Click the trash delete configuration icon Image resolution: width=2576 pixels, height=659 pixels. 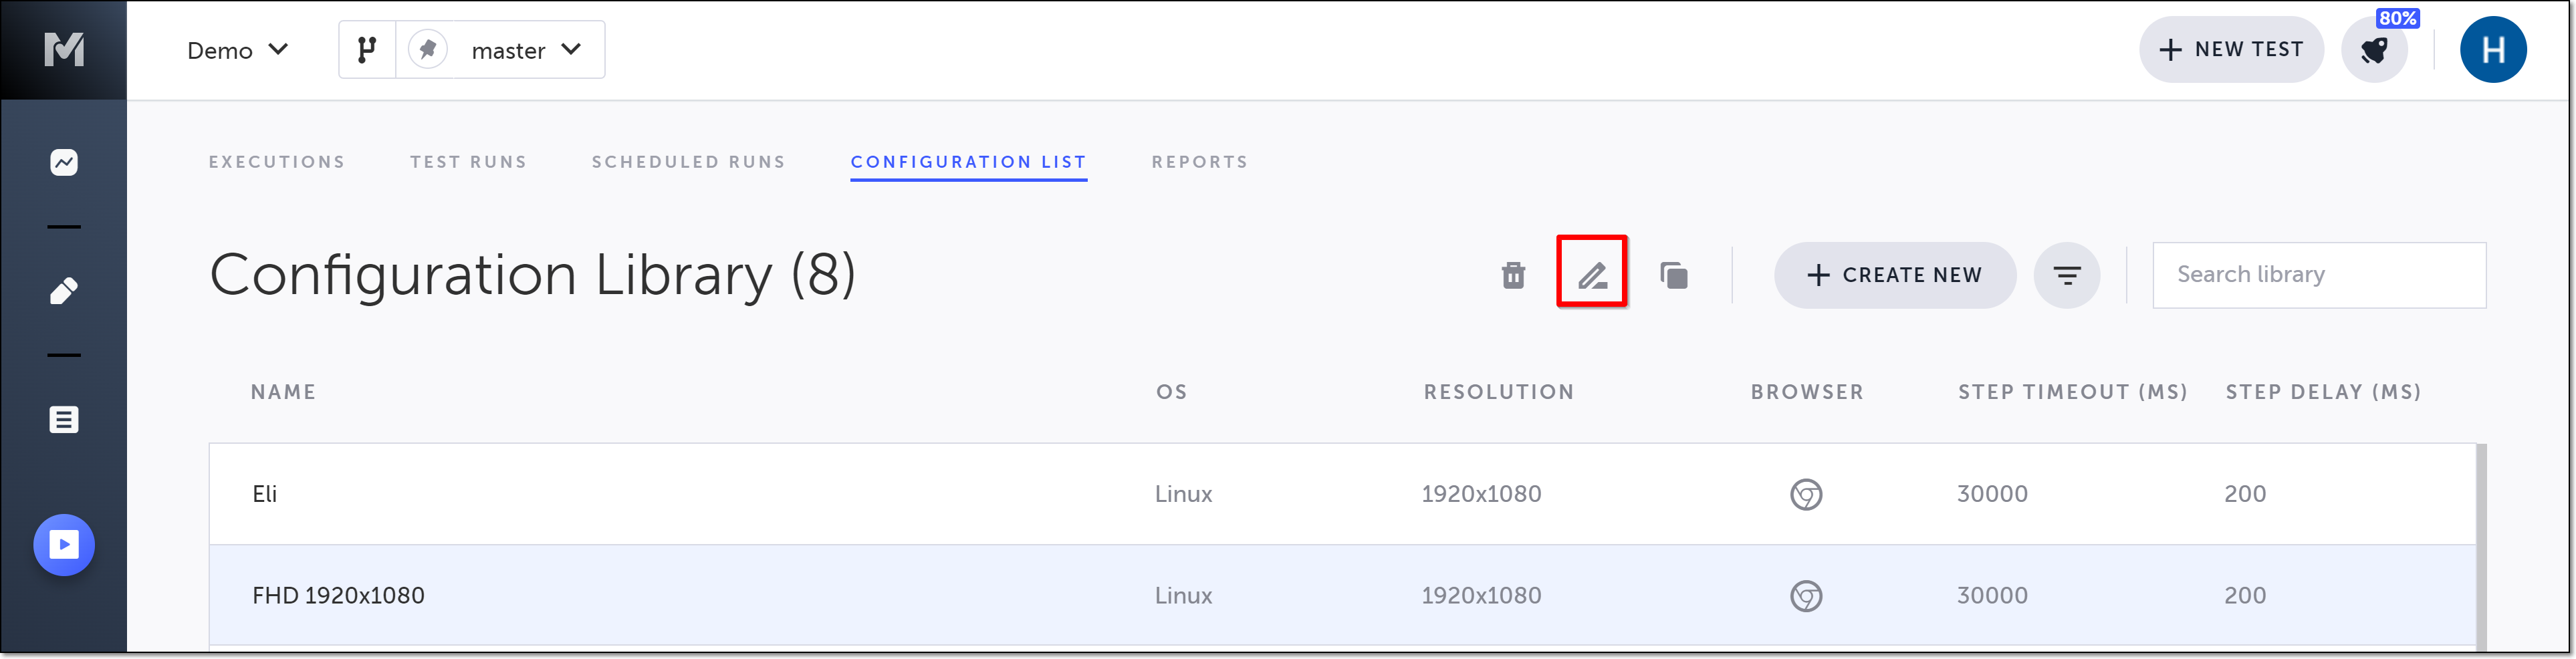1513,275
